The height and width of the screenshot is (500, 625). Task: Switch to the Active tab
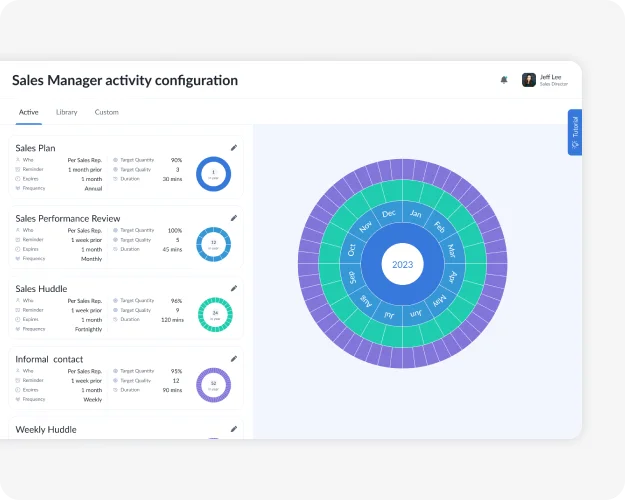point(29,112)
